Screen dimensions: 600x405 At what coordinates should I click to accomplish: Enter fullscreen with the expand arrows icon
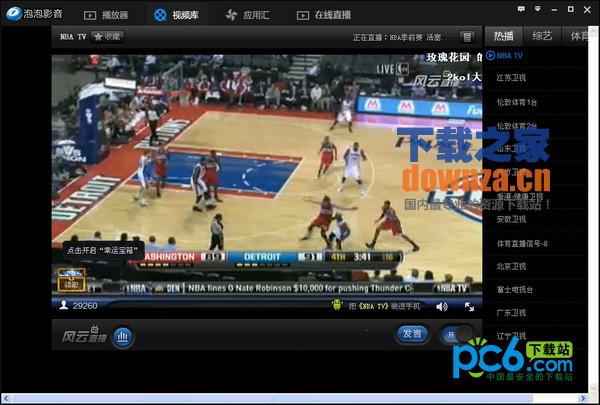click(470, 307)
